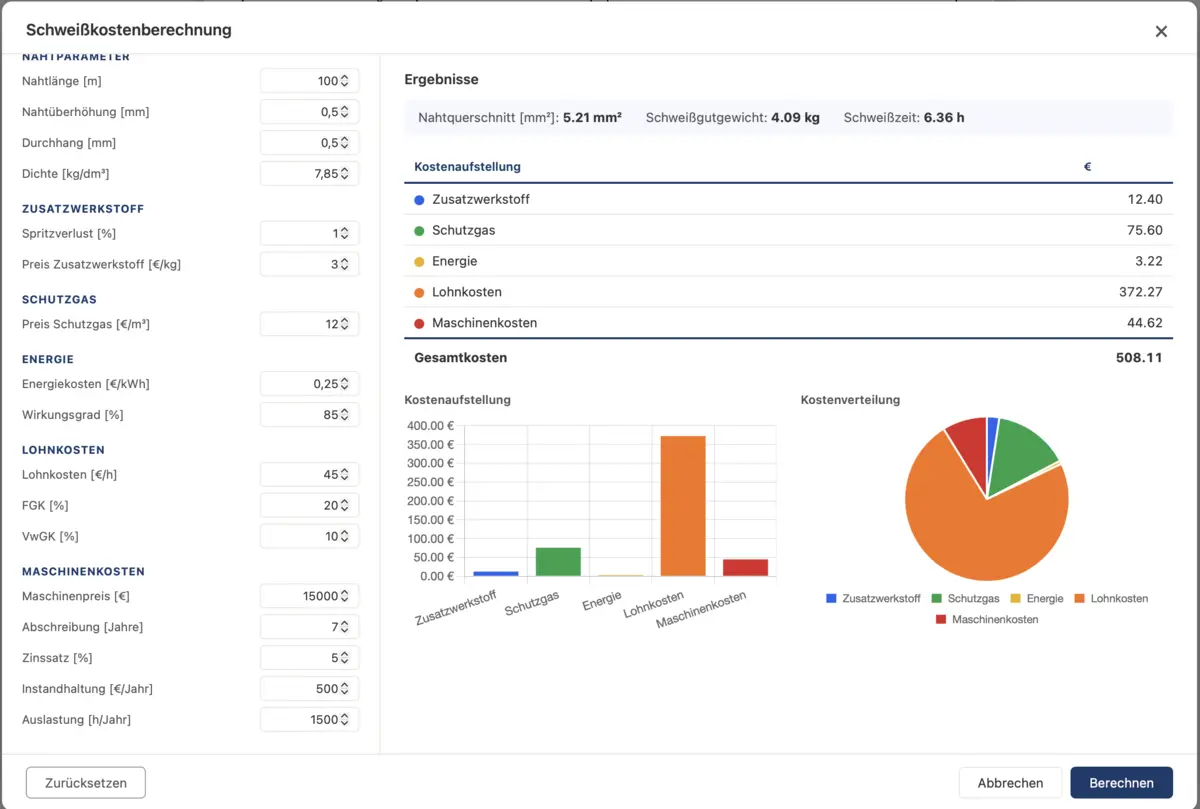Click the orange Lohnkosten bar in bar chart
The image size is (1200, 809).
[x=682, y=506]
